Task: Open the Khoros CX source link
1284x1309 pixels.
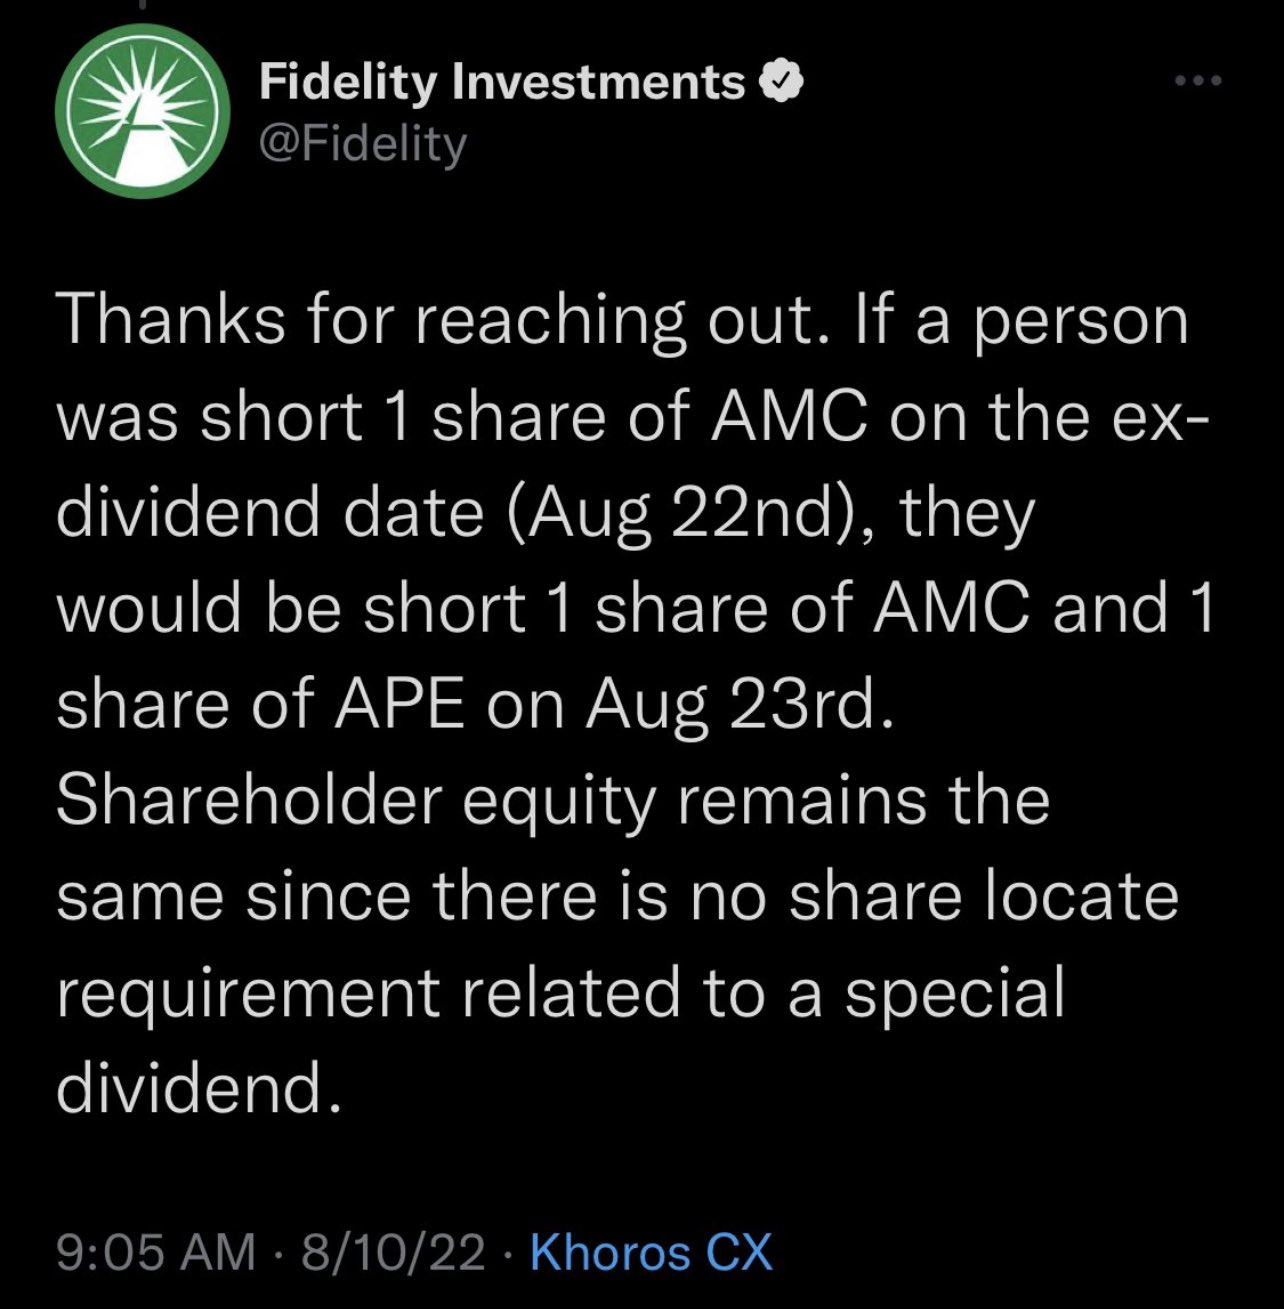Action: coord(651,1252)
